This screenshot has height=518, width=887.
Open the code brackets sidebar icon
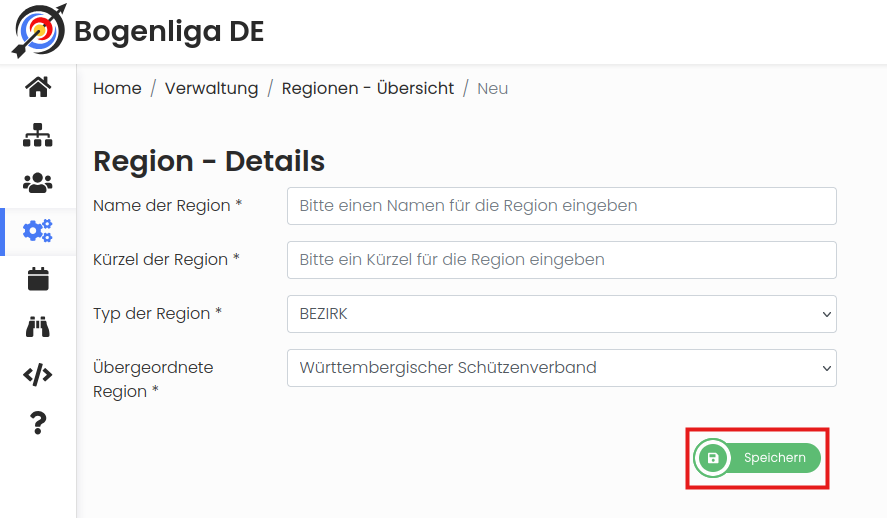(38, 375)
